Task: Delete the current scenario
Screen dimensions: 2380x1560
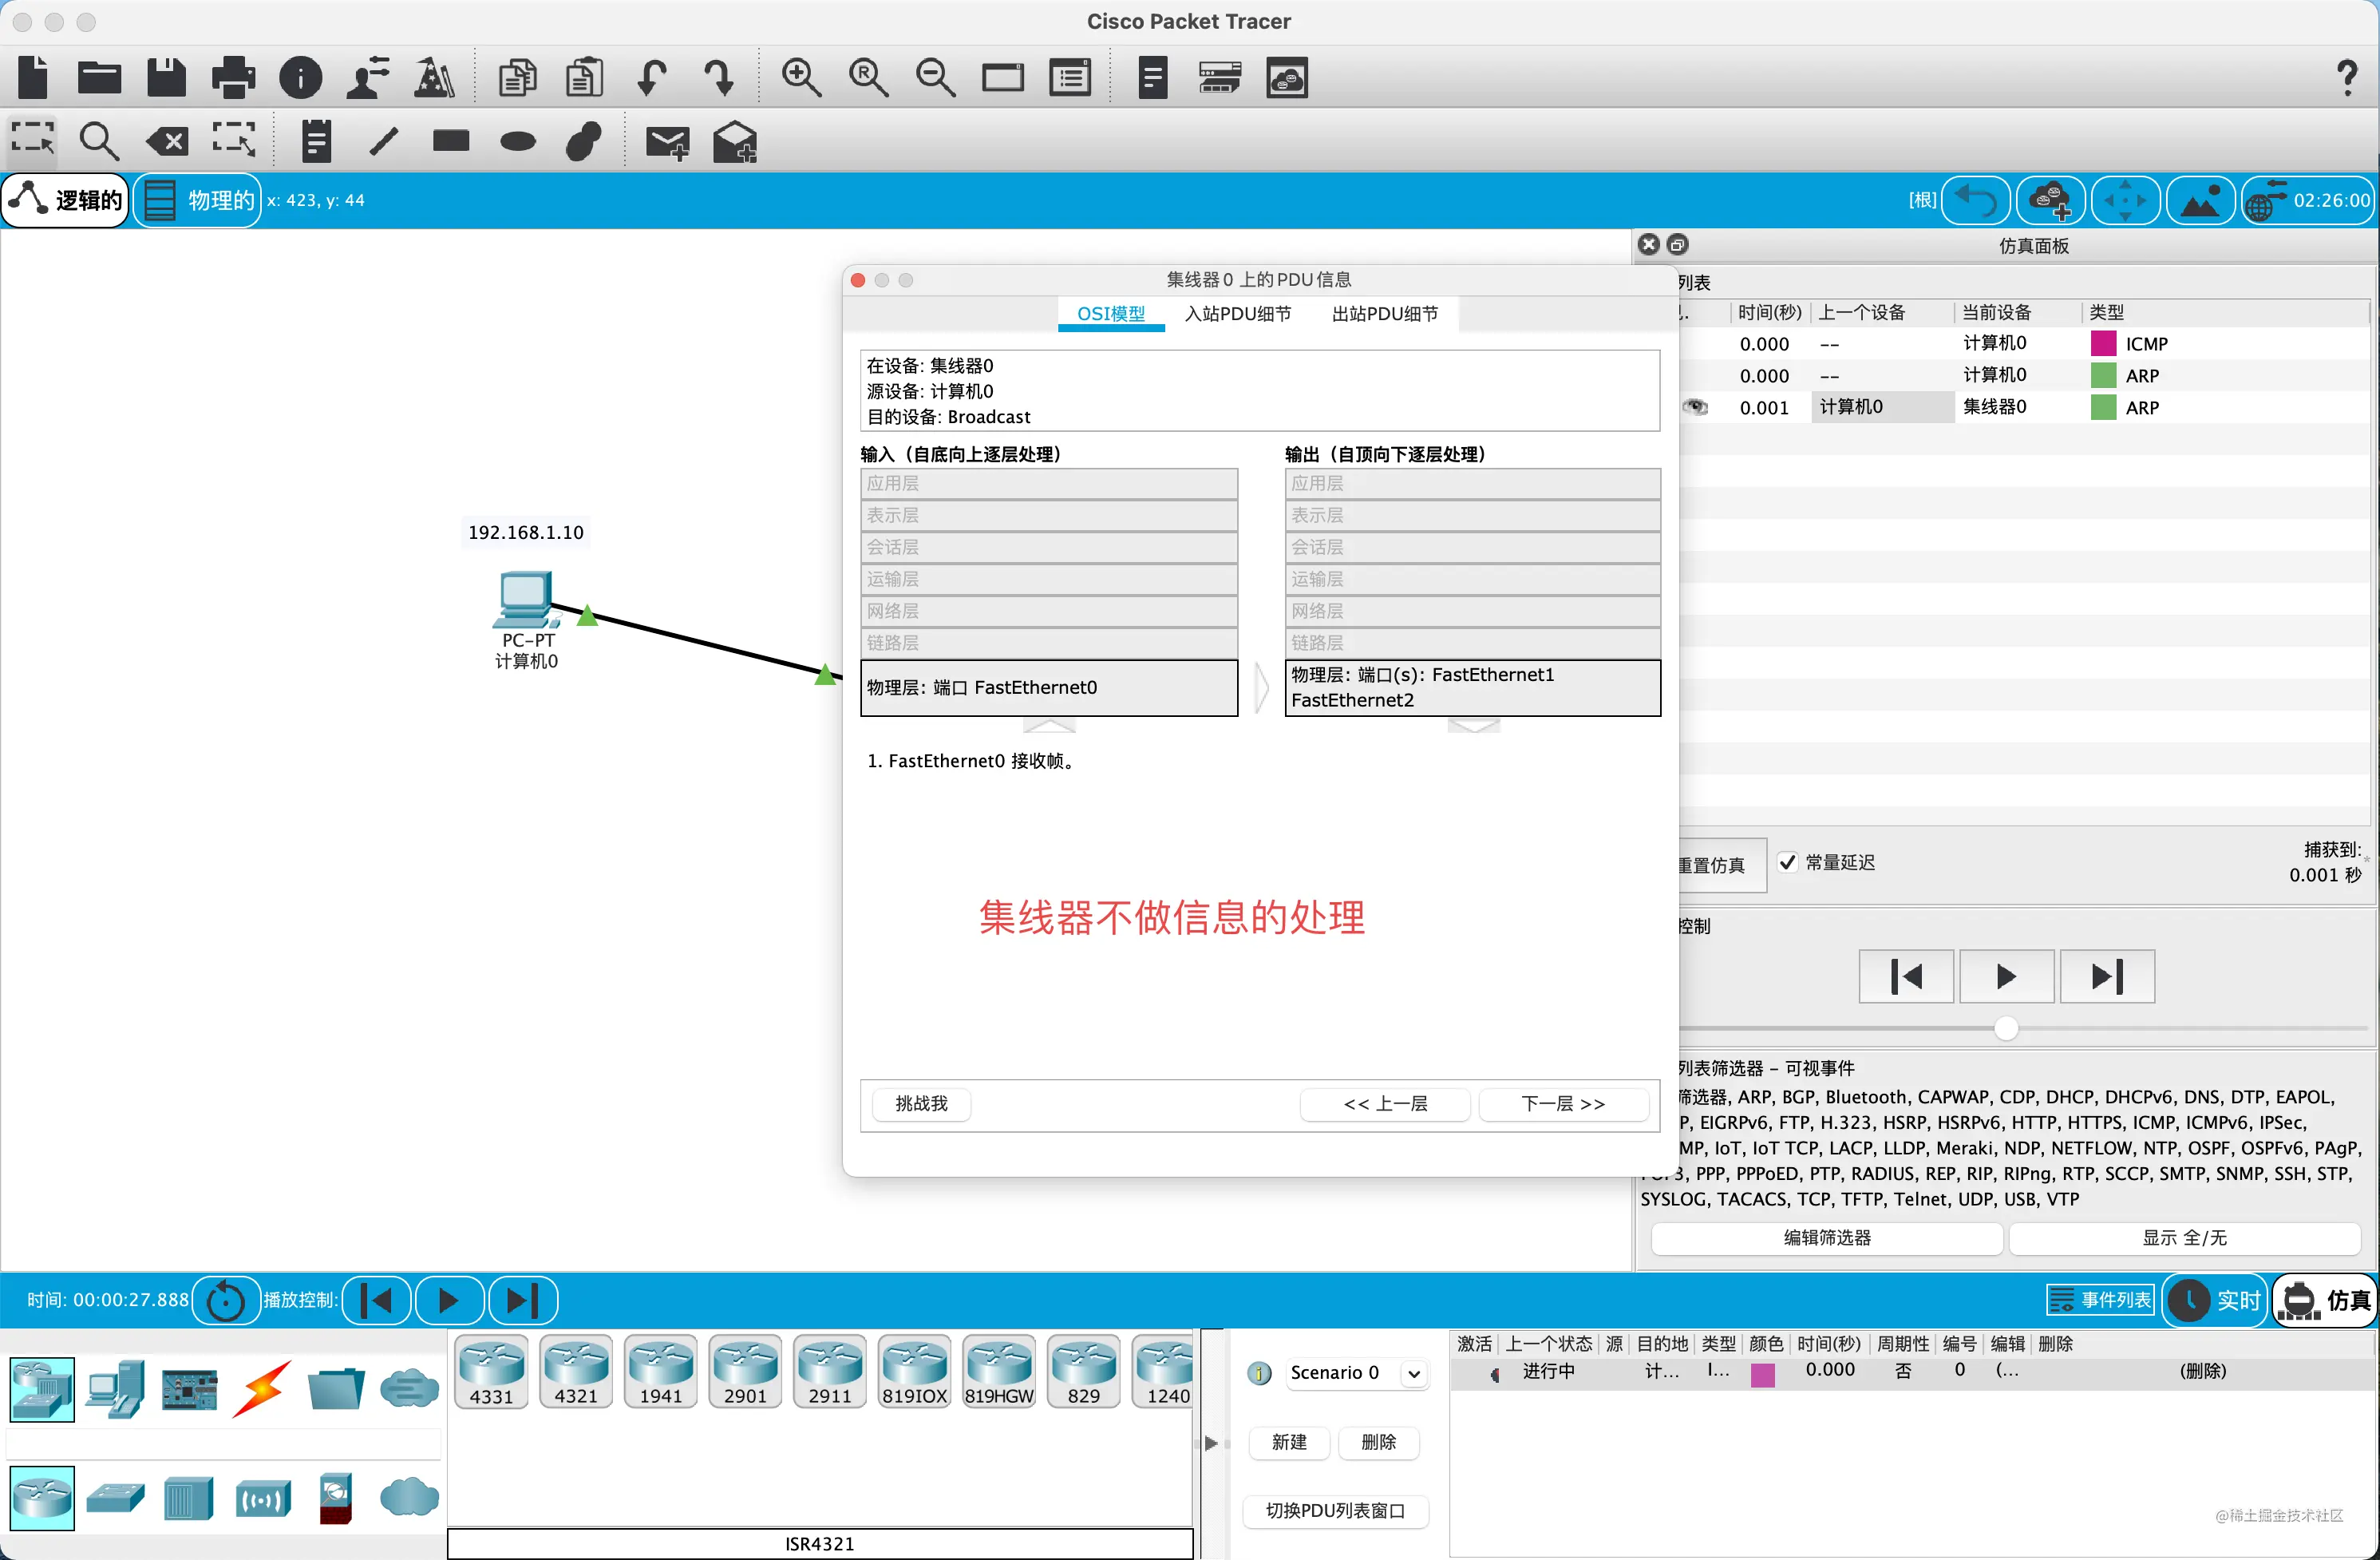Action: click(1378, 1442)
